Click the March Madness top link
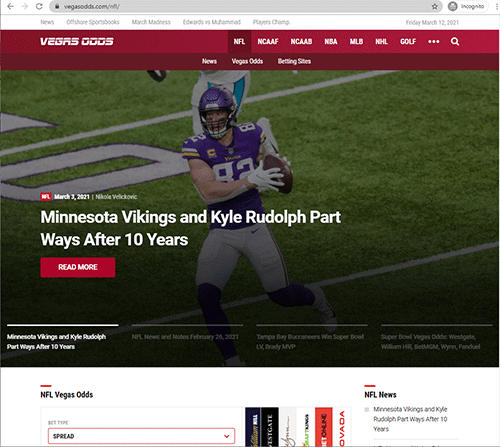500x447 pixels. click(x=151, y=22)
